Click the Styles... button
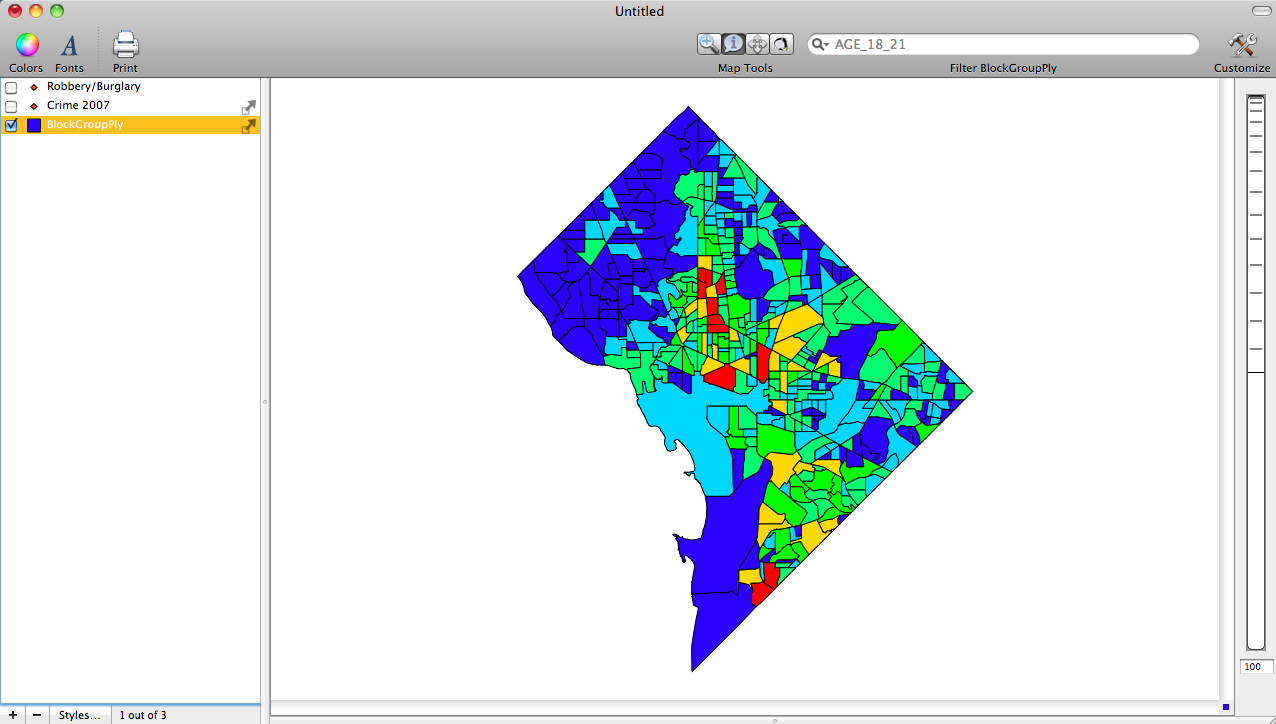Image resolution: width=1276 pixels, height=724 pixels. 79,715
